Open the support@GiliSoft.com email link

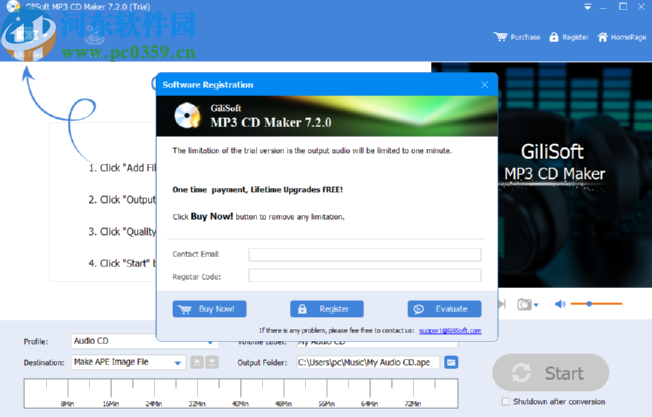click(x=450, y=331)
